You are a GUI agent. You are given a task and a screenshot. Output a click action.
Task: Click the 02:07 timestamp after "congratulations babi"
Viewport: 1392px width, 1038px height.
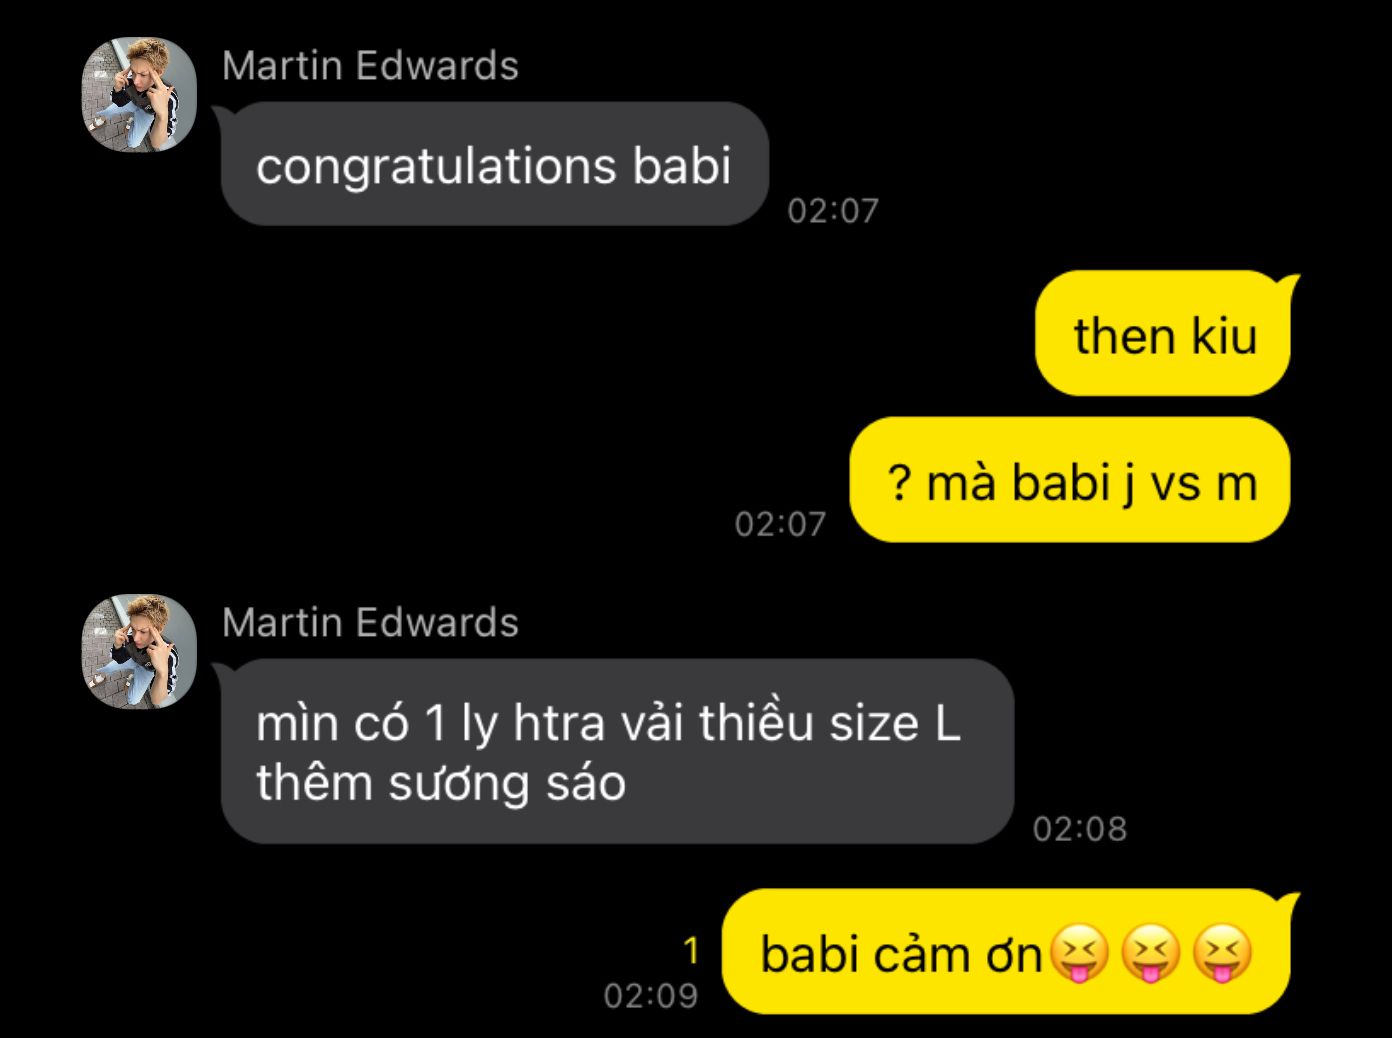click(x=833, y=211)
